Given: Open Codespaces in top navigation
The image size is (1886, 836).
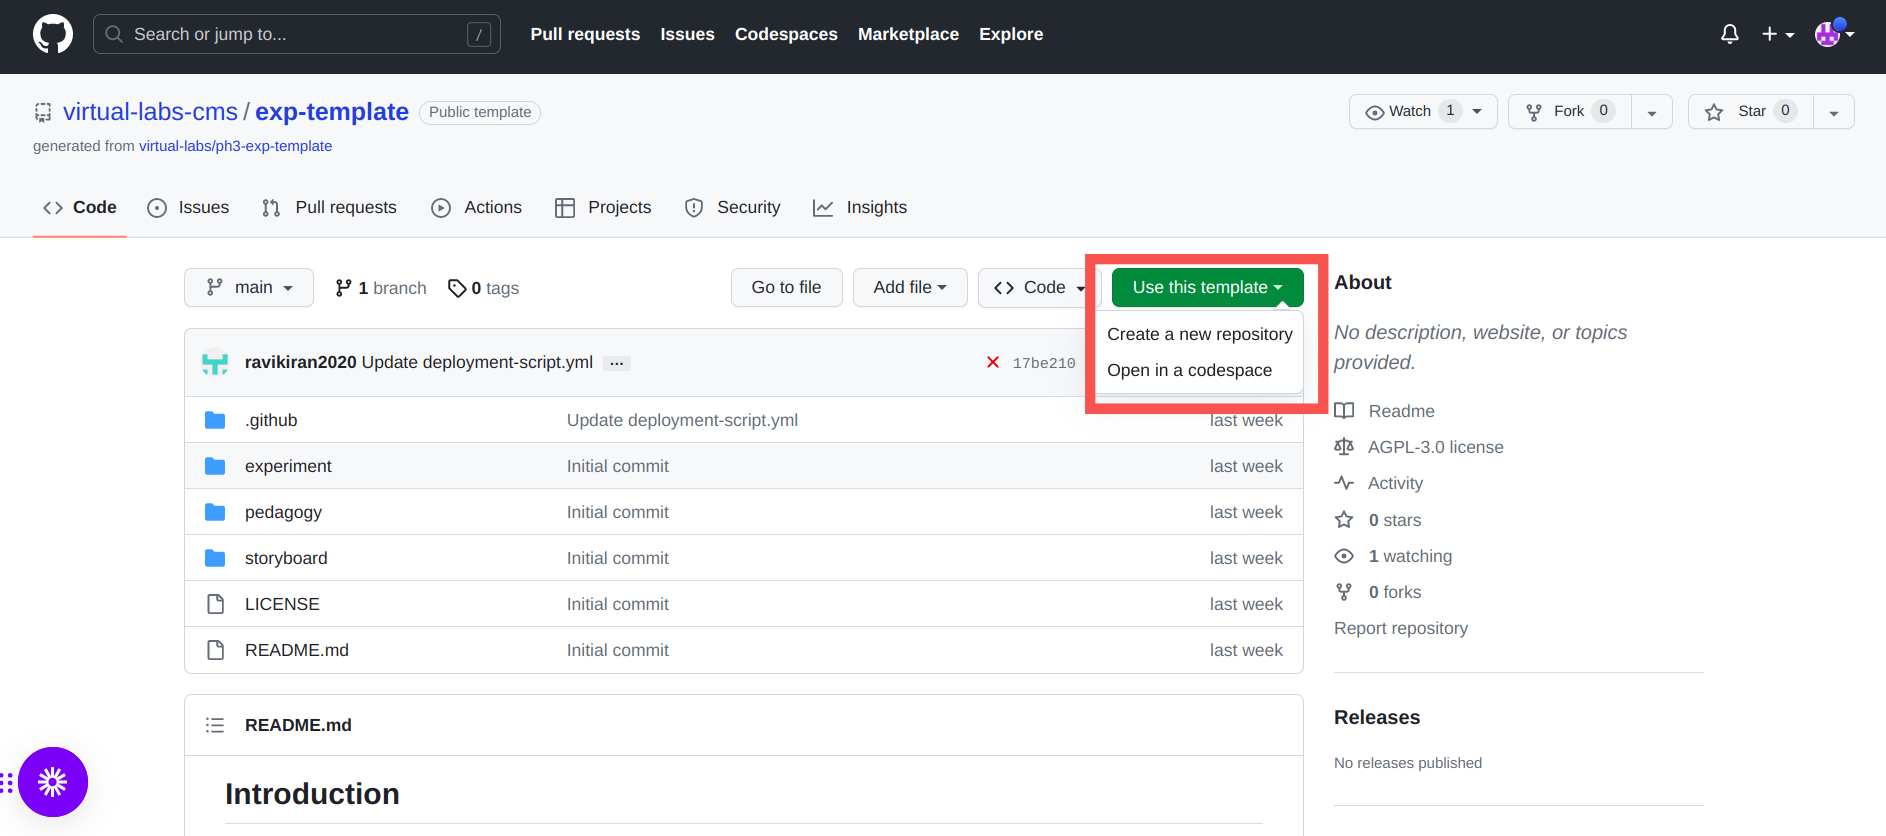Looking at the screenshot, I should pyautogui.click(x=786, y=34).
